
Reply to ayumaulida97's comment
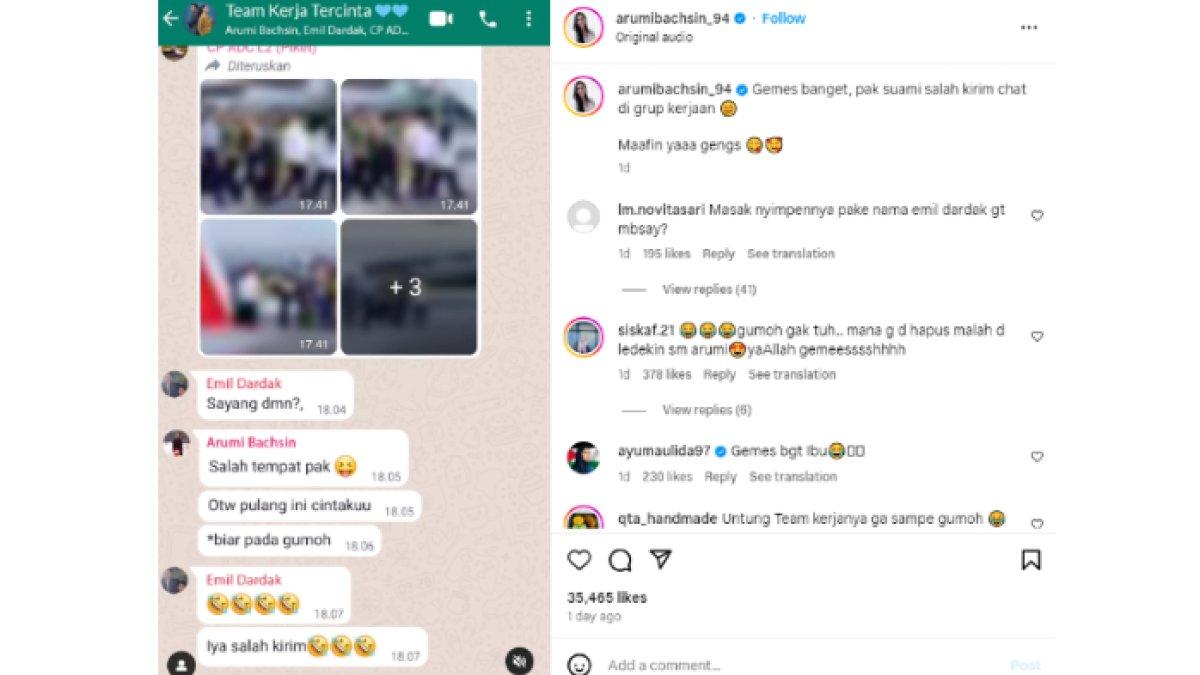(x=720, y=477)
